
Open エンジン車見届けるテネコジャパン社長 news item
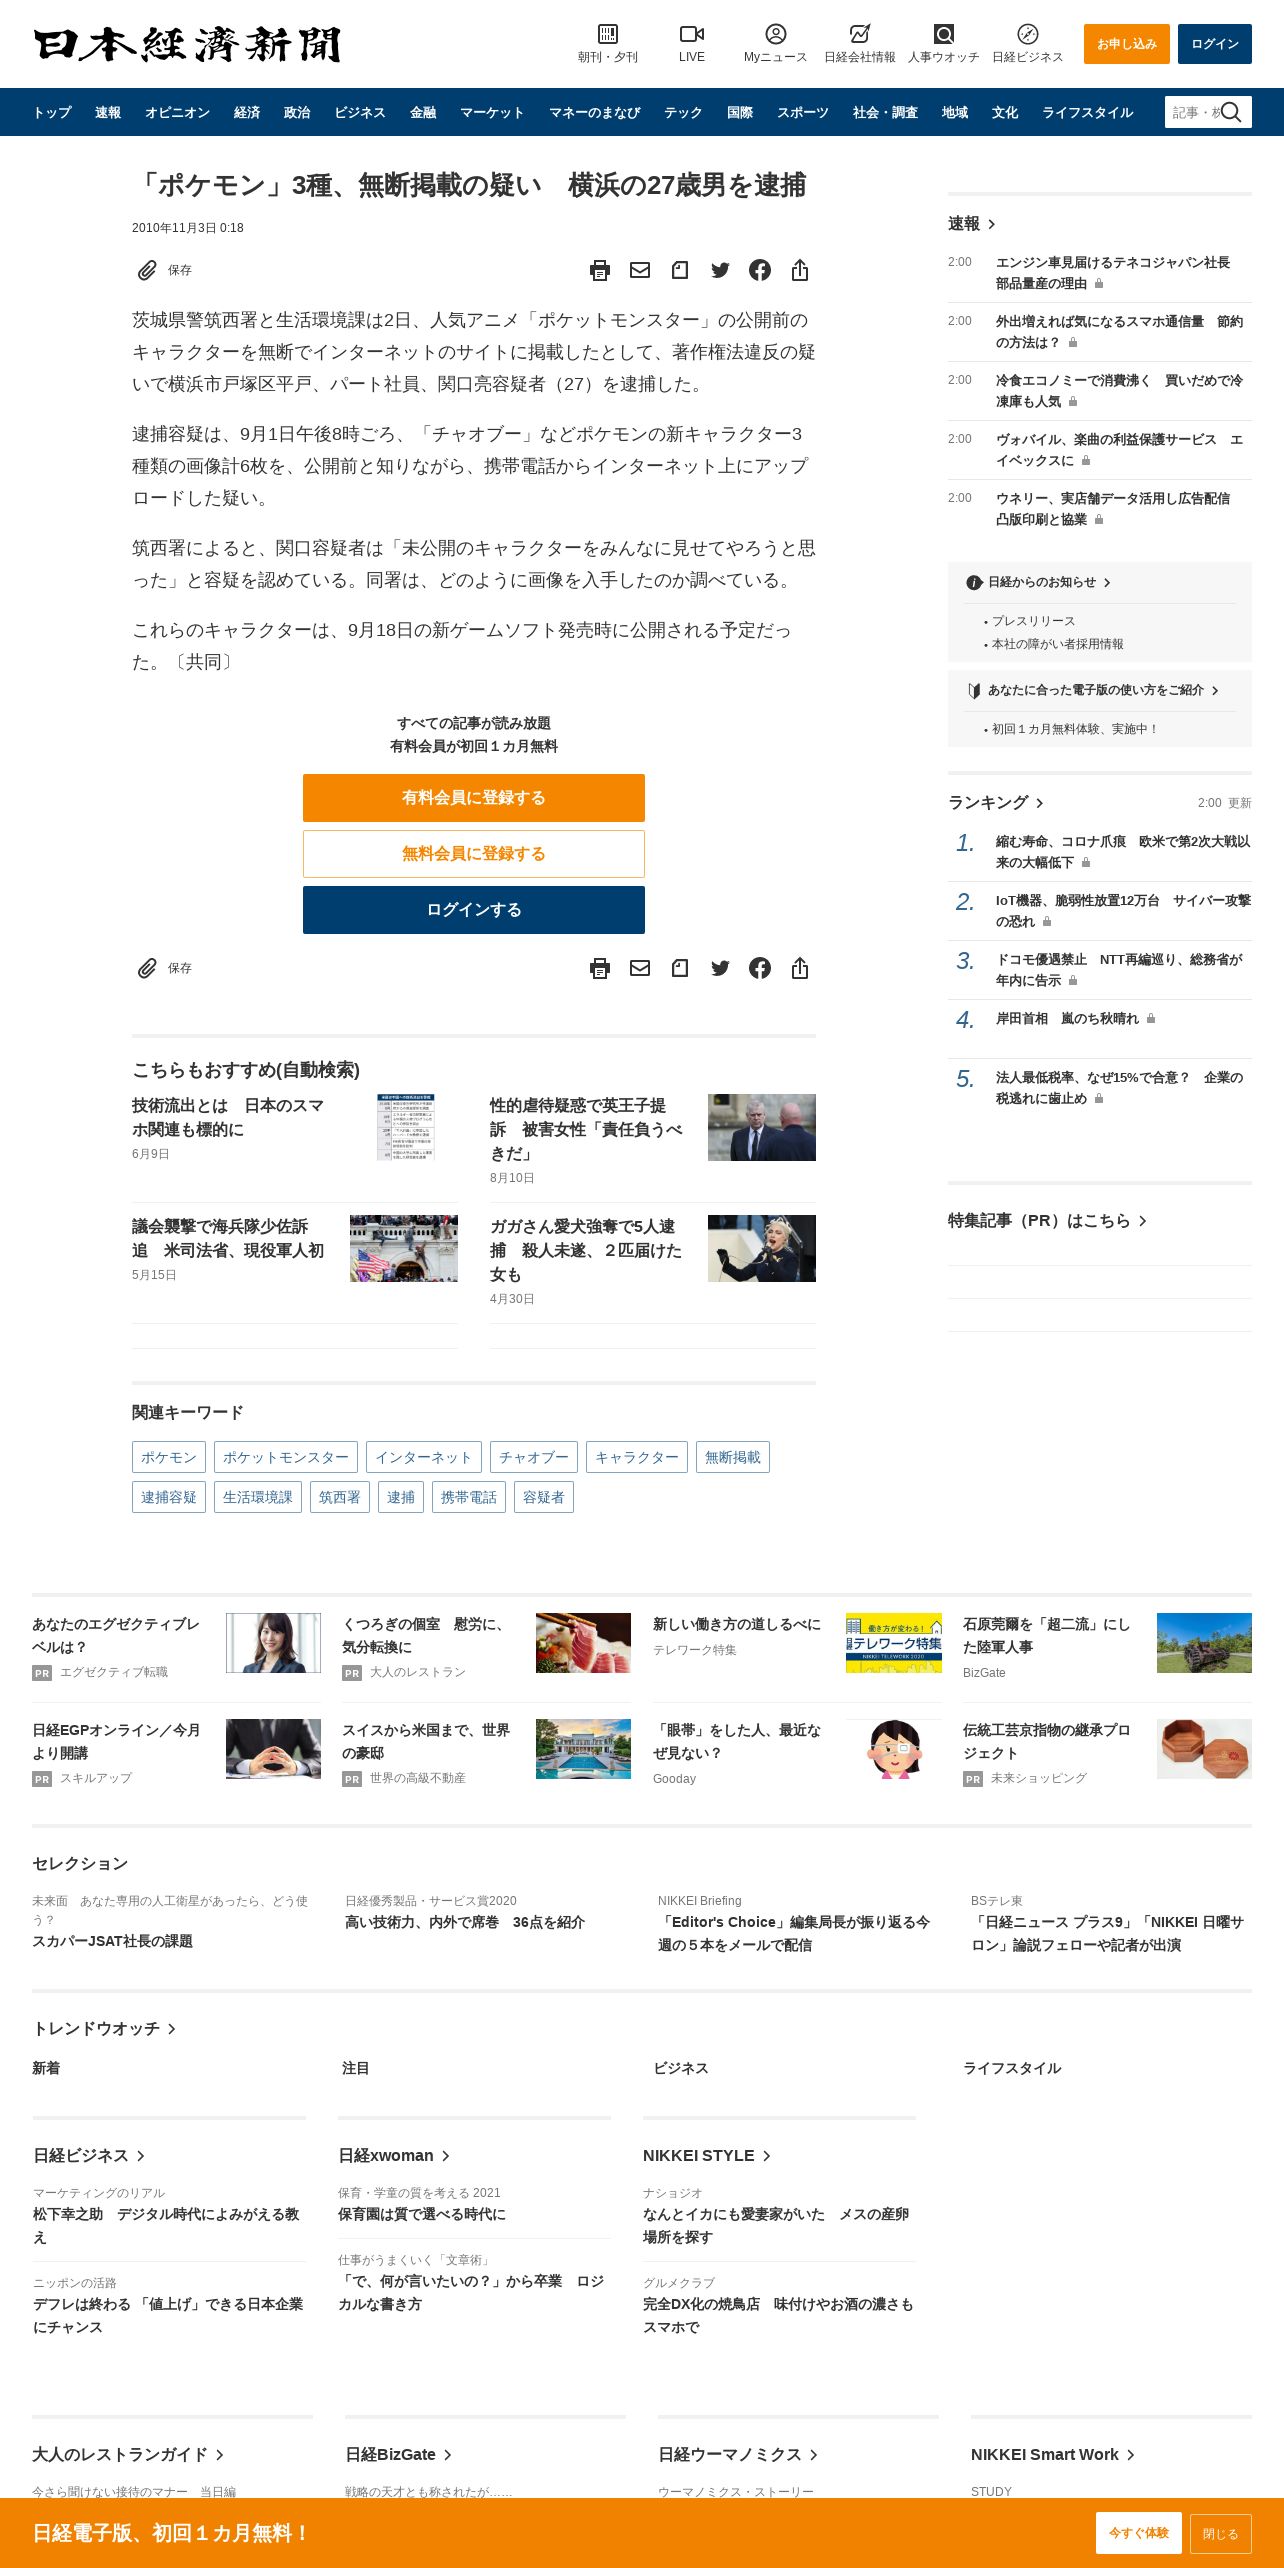(1113, 272)
